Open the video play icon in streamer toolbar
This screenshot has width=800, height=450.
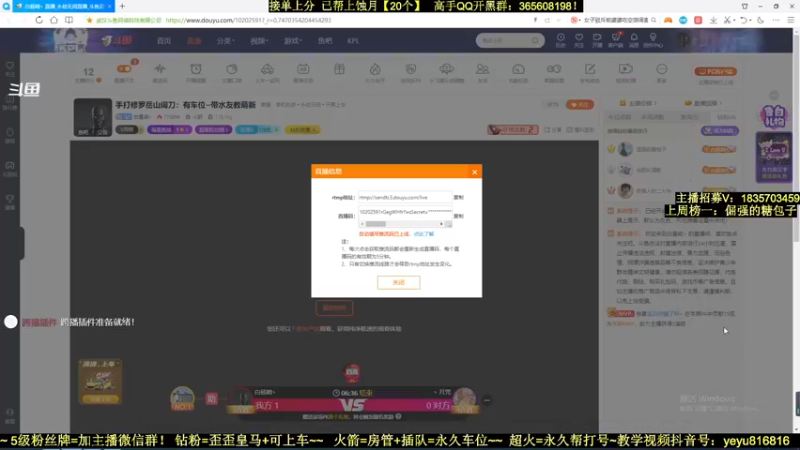pyautogui.click(x=626, y=69)
